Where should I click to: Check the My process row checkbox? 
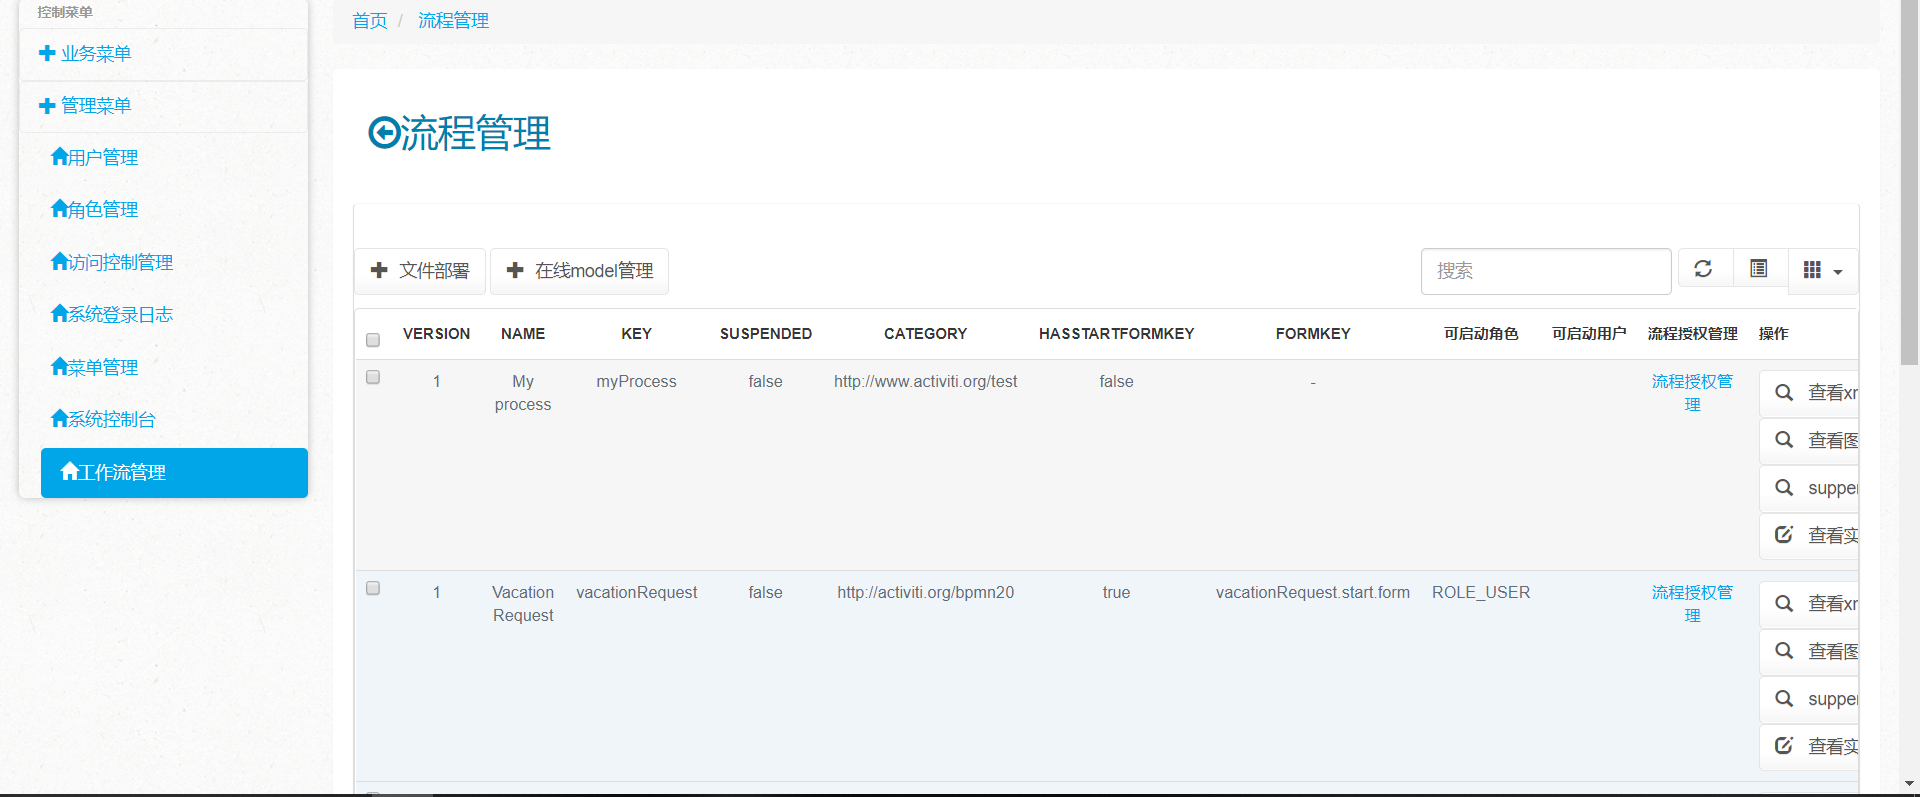(373, 377)
